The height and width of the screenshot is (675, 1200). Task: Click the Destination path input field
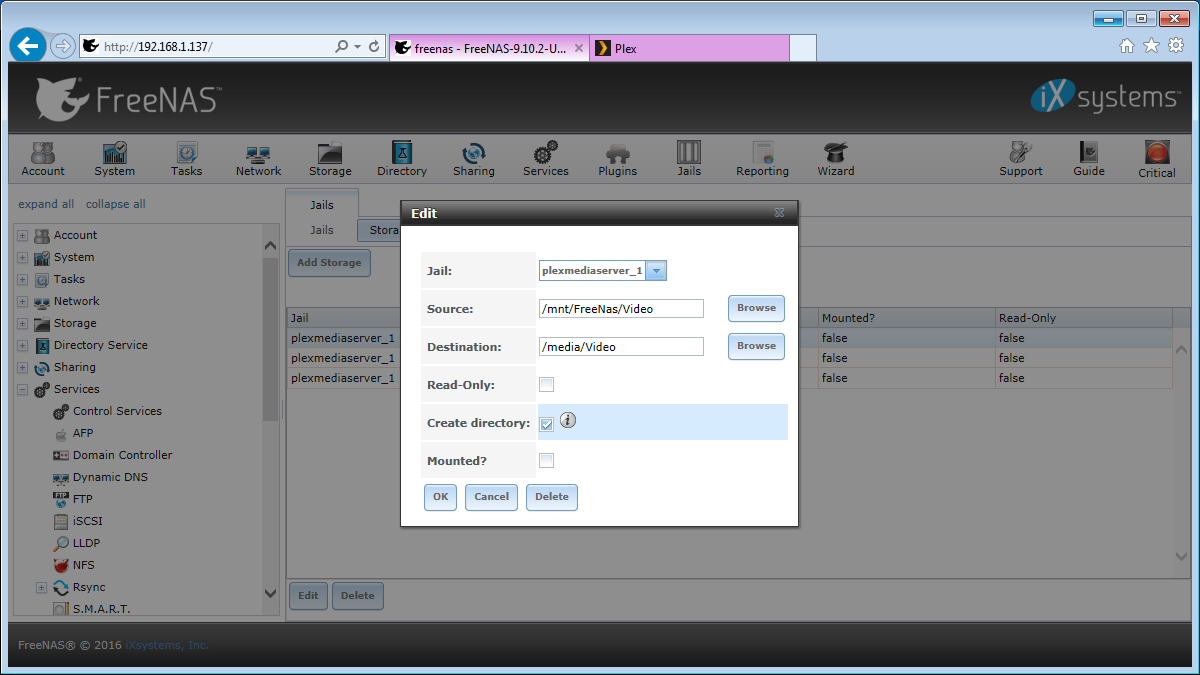(x=621, y=347)
